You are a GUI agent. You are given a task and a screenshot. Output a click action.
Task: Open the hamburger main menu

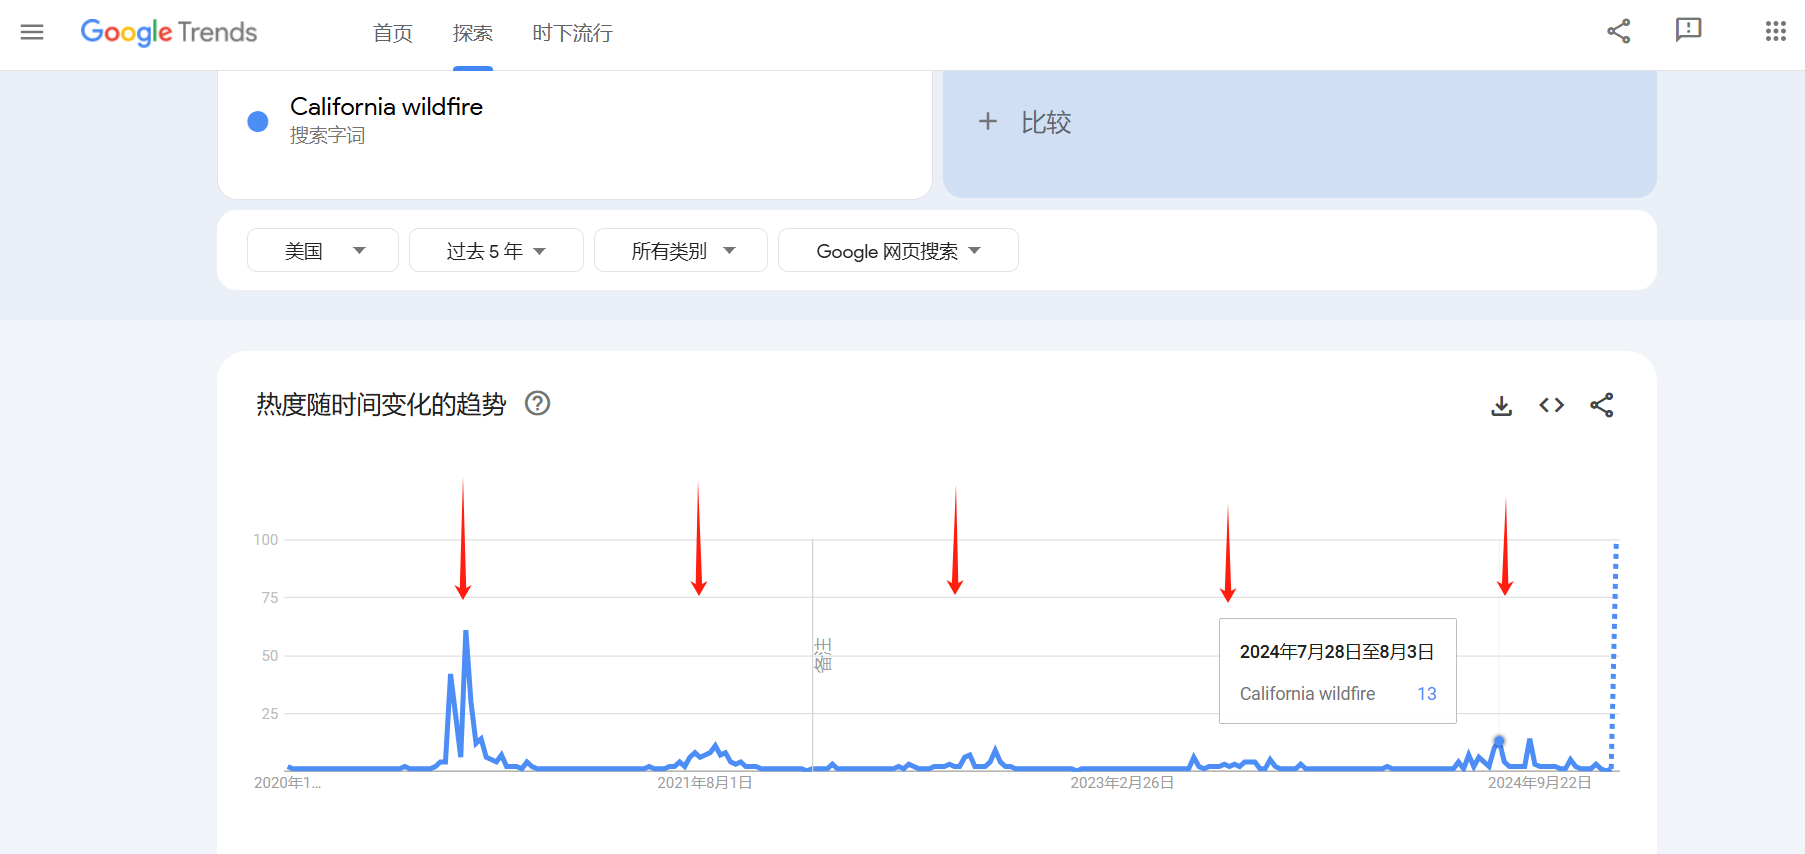click(x=32, y=32)
